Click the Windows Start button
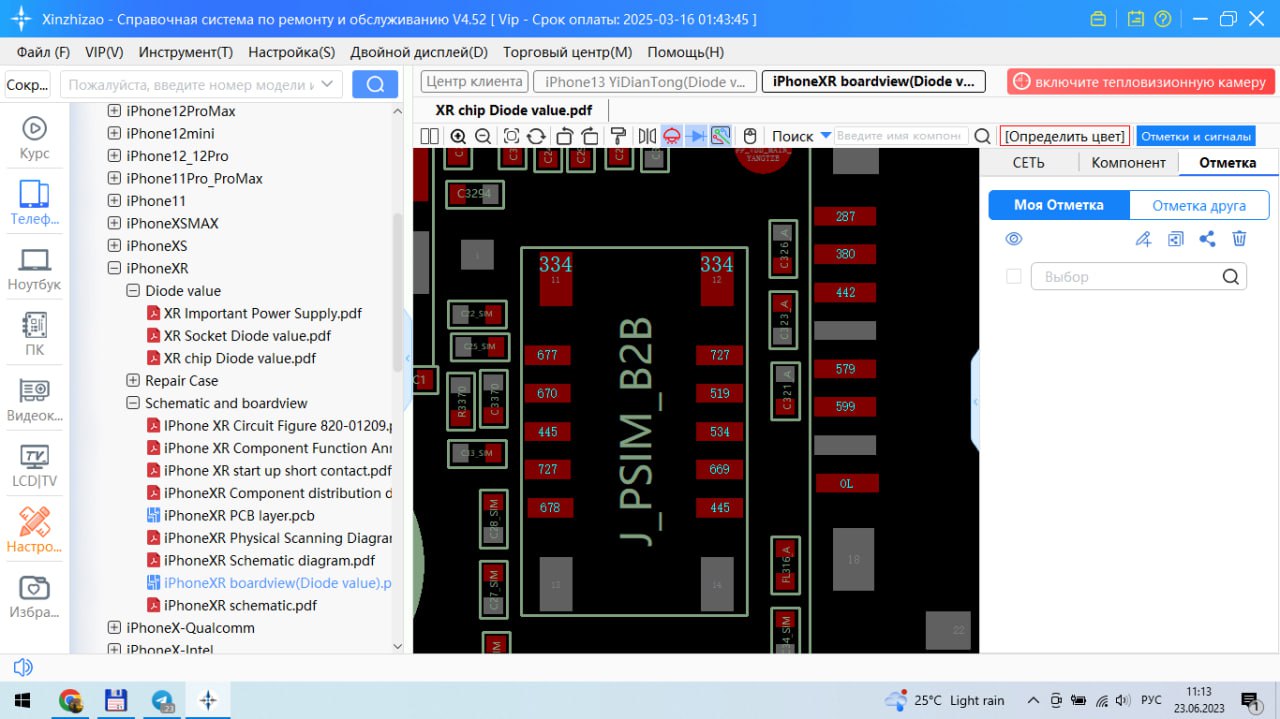1280x719 pixels. click(x=22, y=700)
